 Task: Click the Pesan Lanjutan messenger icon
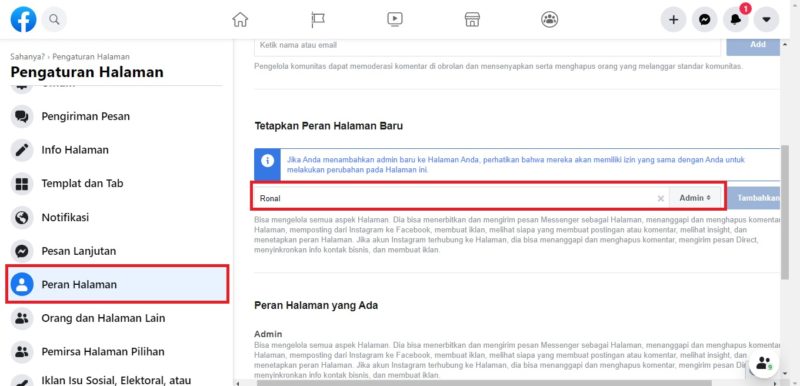(22, 251)
